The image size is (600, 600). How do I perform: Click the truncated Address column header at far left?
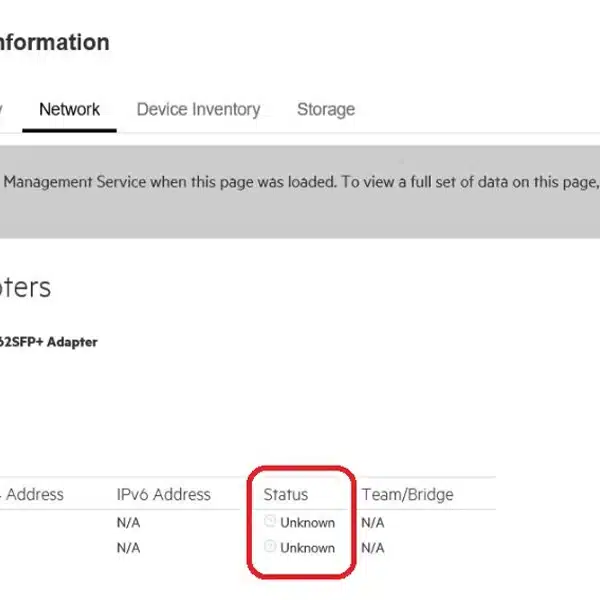(34, 494)
